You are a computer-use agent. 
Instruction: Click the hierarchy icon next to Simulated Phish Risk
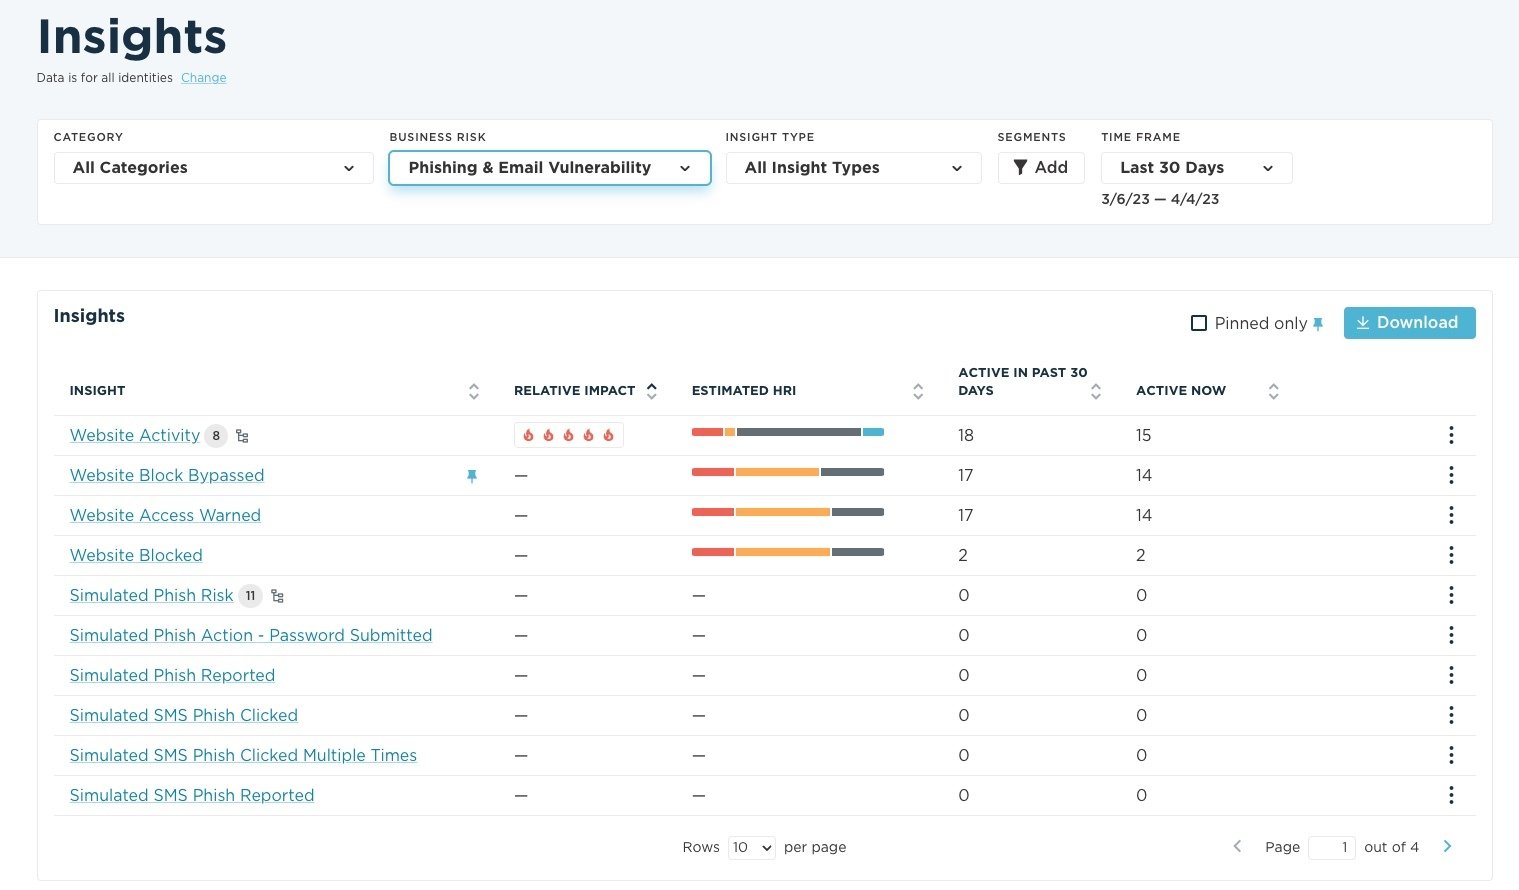coord(277,595)
